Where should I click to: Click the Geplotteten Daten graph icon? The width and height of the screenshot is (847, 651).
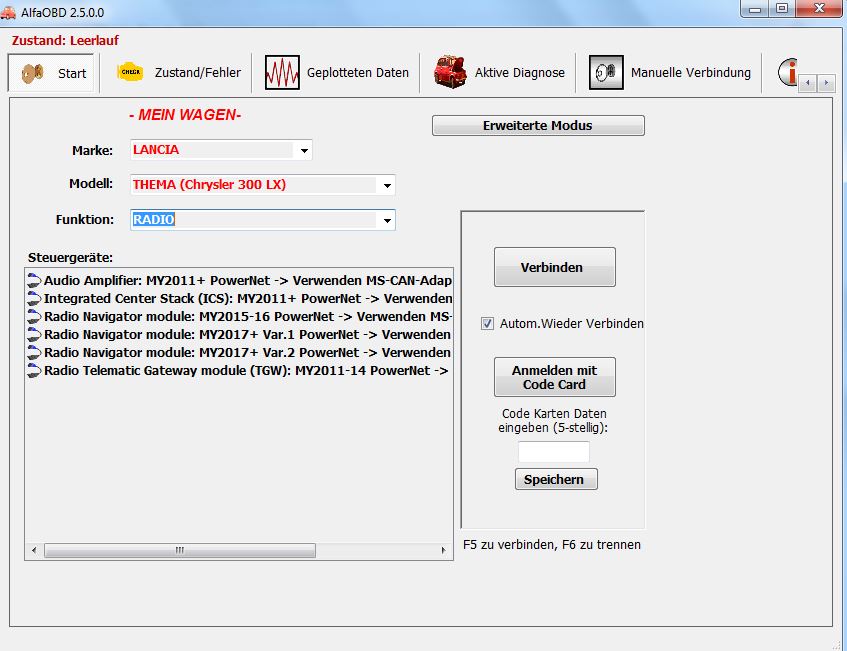click(282, 73)
